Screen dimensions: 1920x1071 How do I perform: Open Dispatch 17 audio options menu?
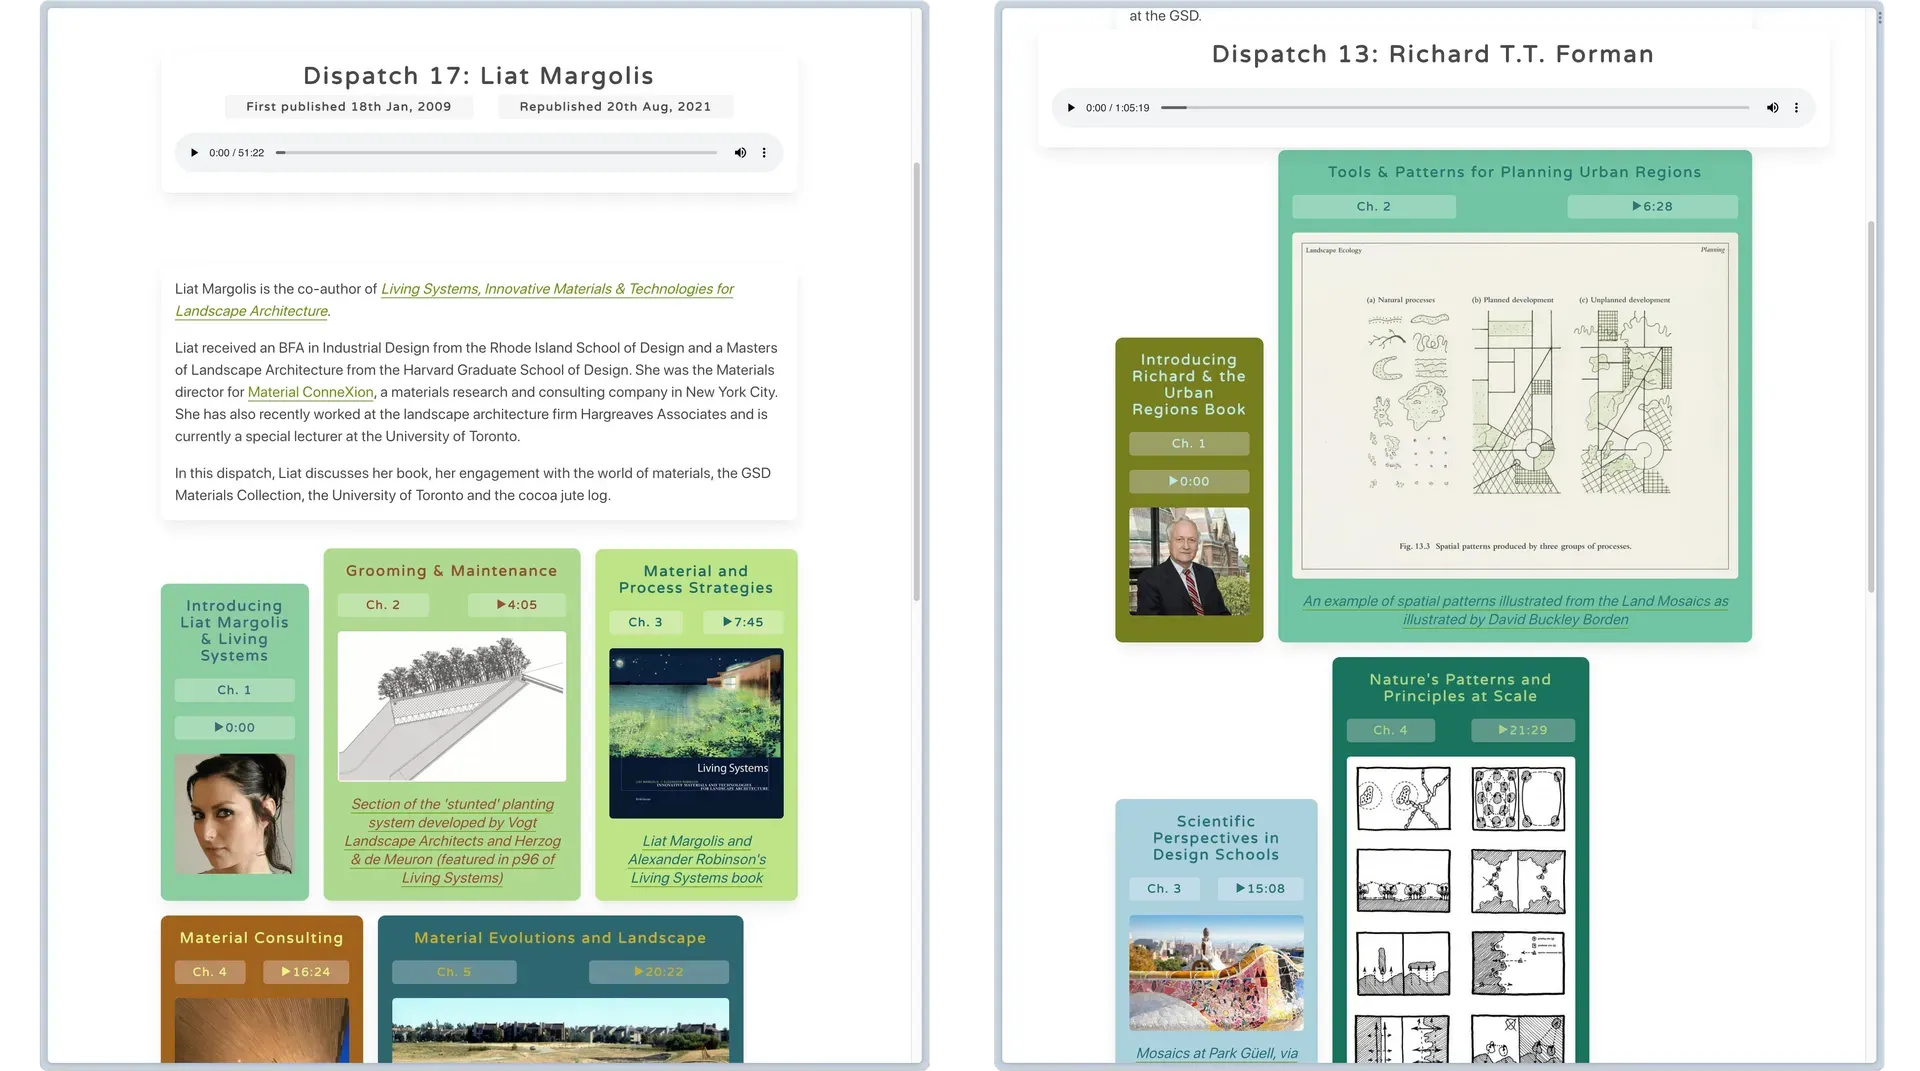(764, 153)
